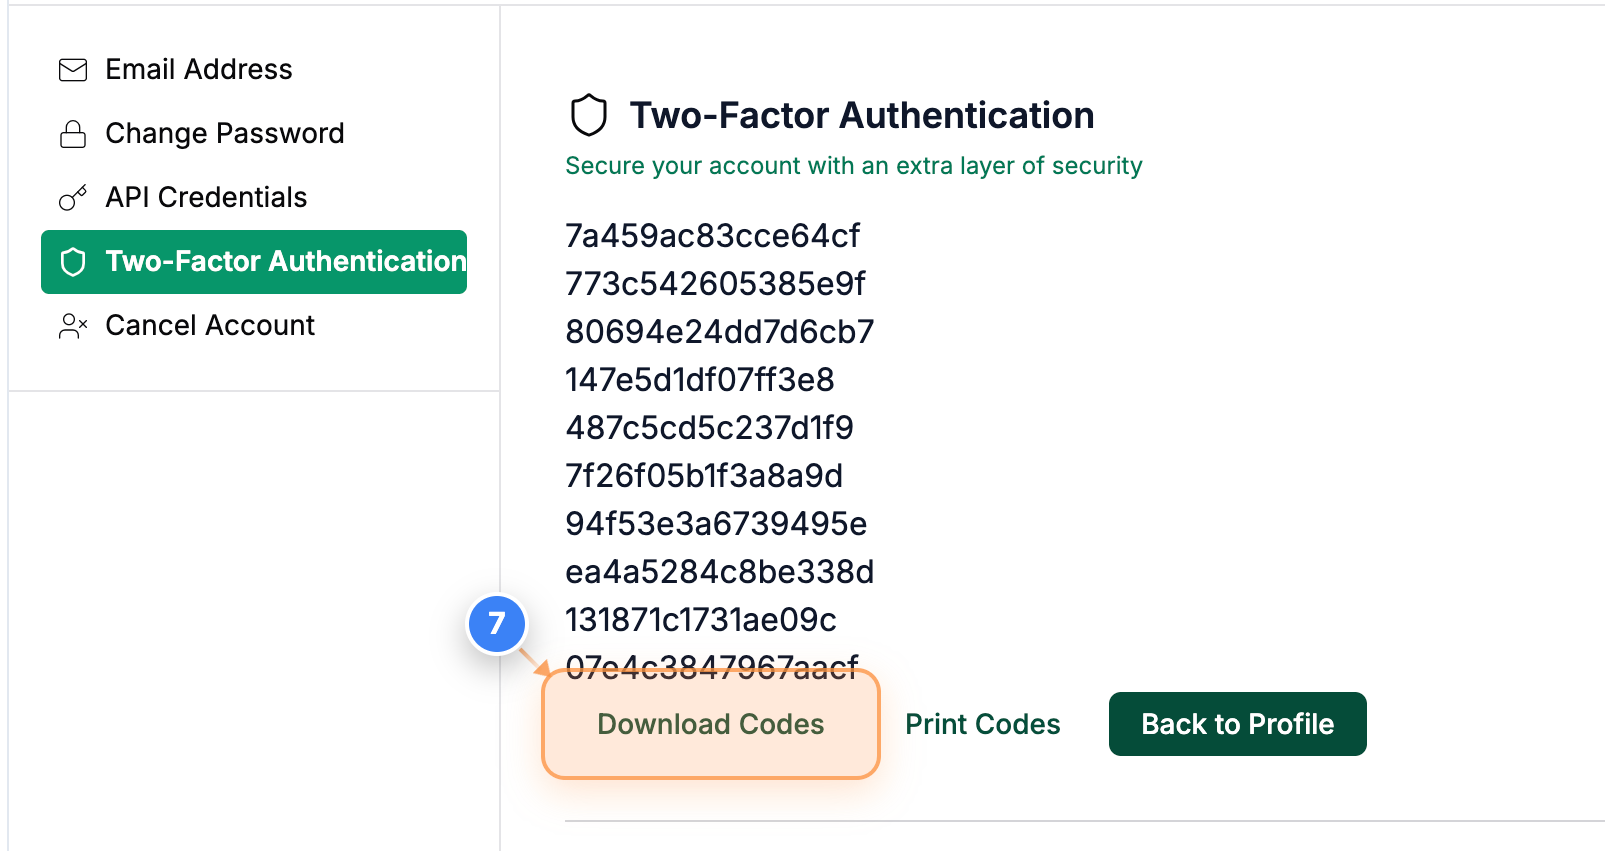Screen dimensions: 1605x851
Task: Select backup code 7a459ac83cce64cf
Action: pyautogui.click(x=713, y=236)
